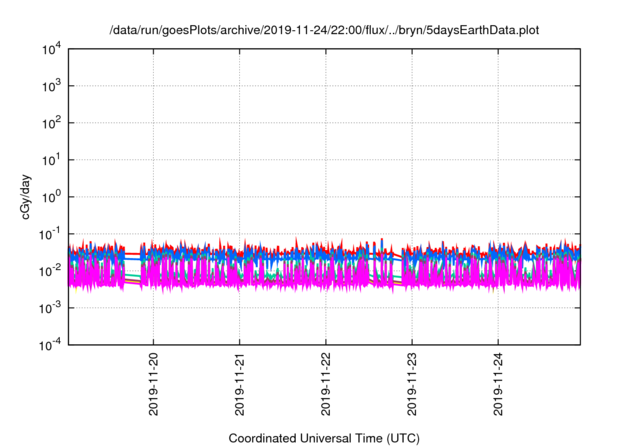Click the 10^-1 y-axis tick label
Viewport: 640px width, 448px height.
tap(50, 234)
